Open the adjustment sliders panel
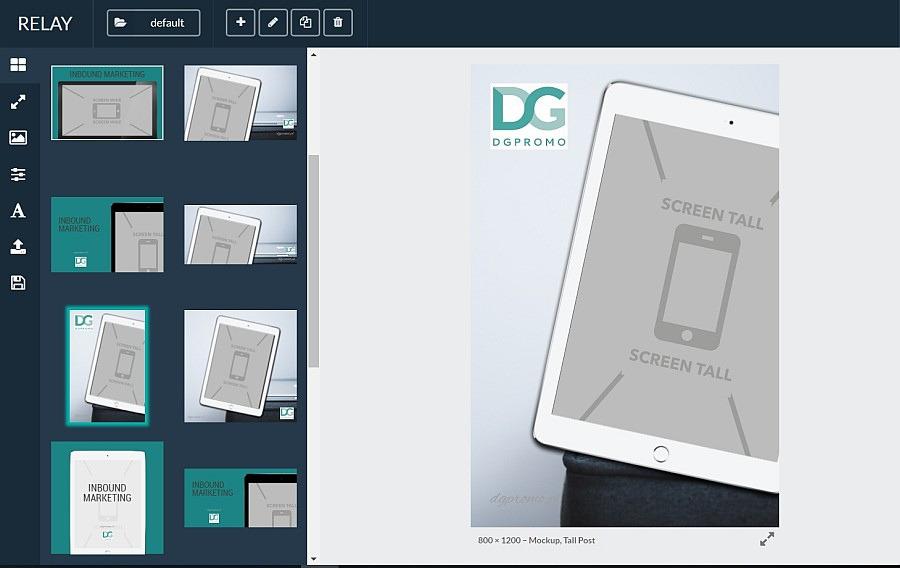This screenshot has width=900, height=568. 18,174
